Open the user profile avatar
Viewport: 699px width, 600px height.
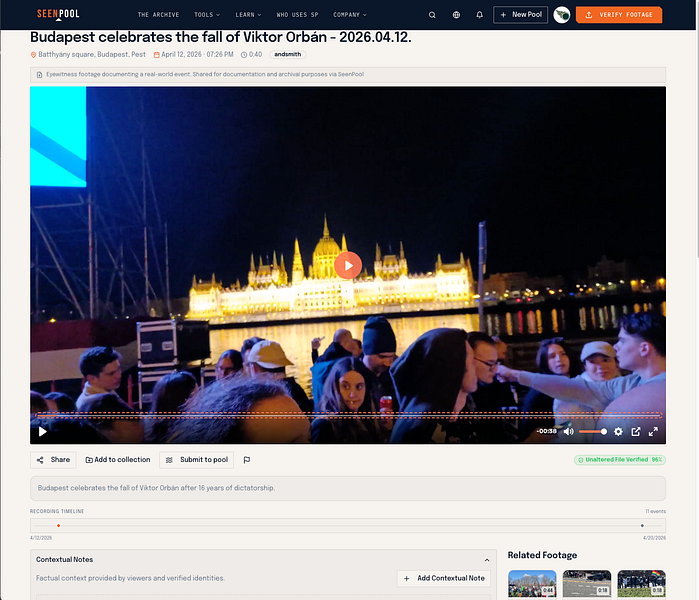(x=562, y=15)
